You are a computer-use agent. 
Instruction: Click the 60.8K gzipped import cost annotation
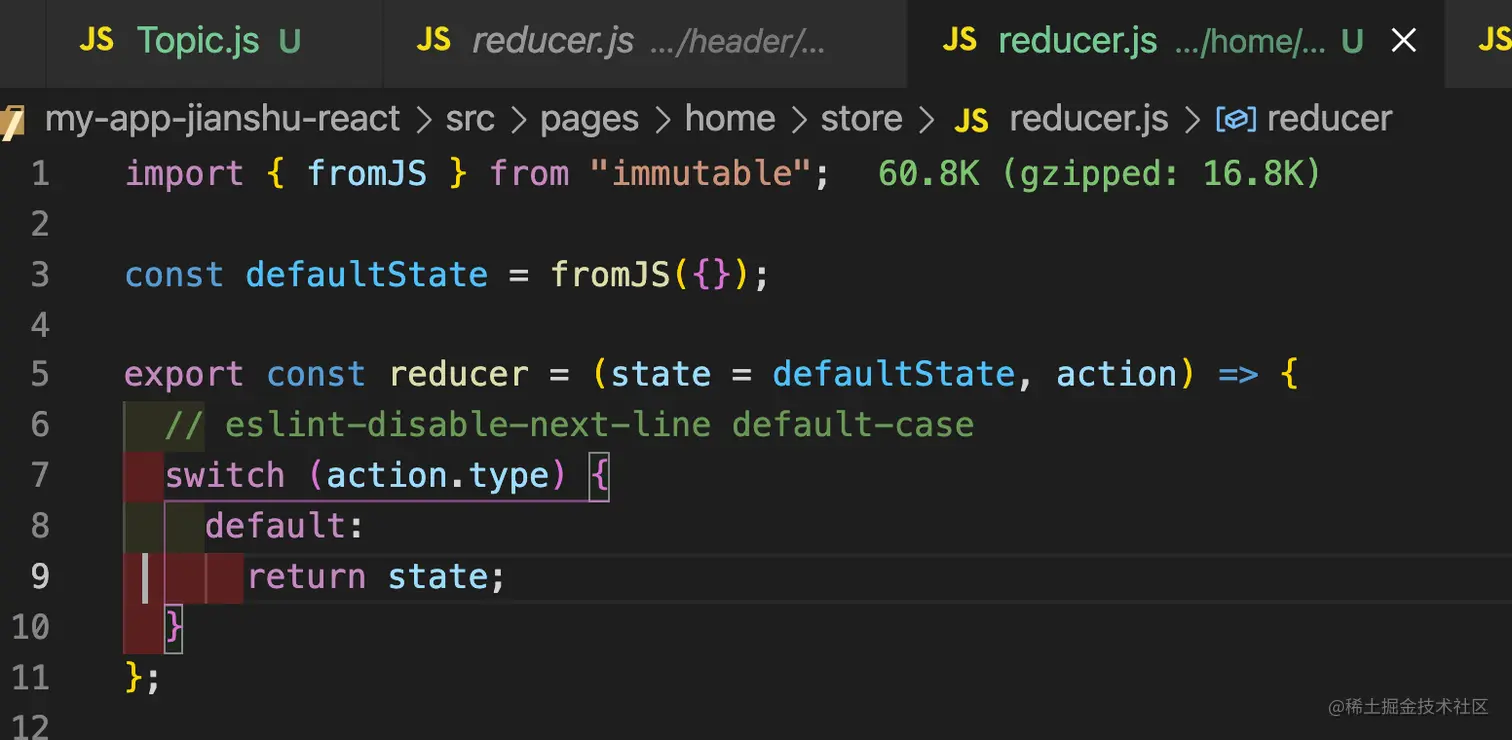(1100, 174)
